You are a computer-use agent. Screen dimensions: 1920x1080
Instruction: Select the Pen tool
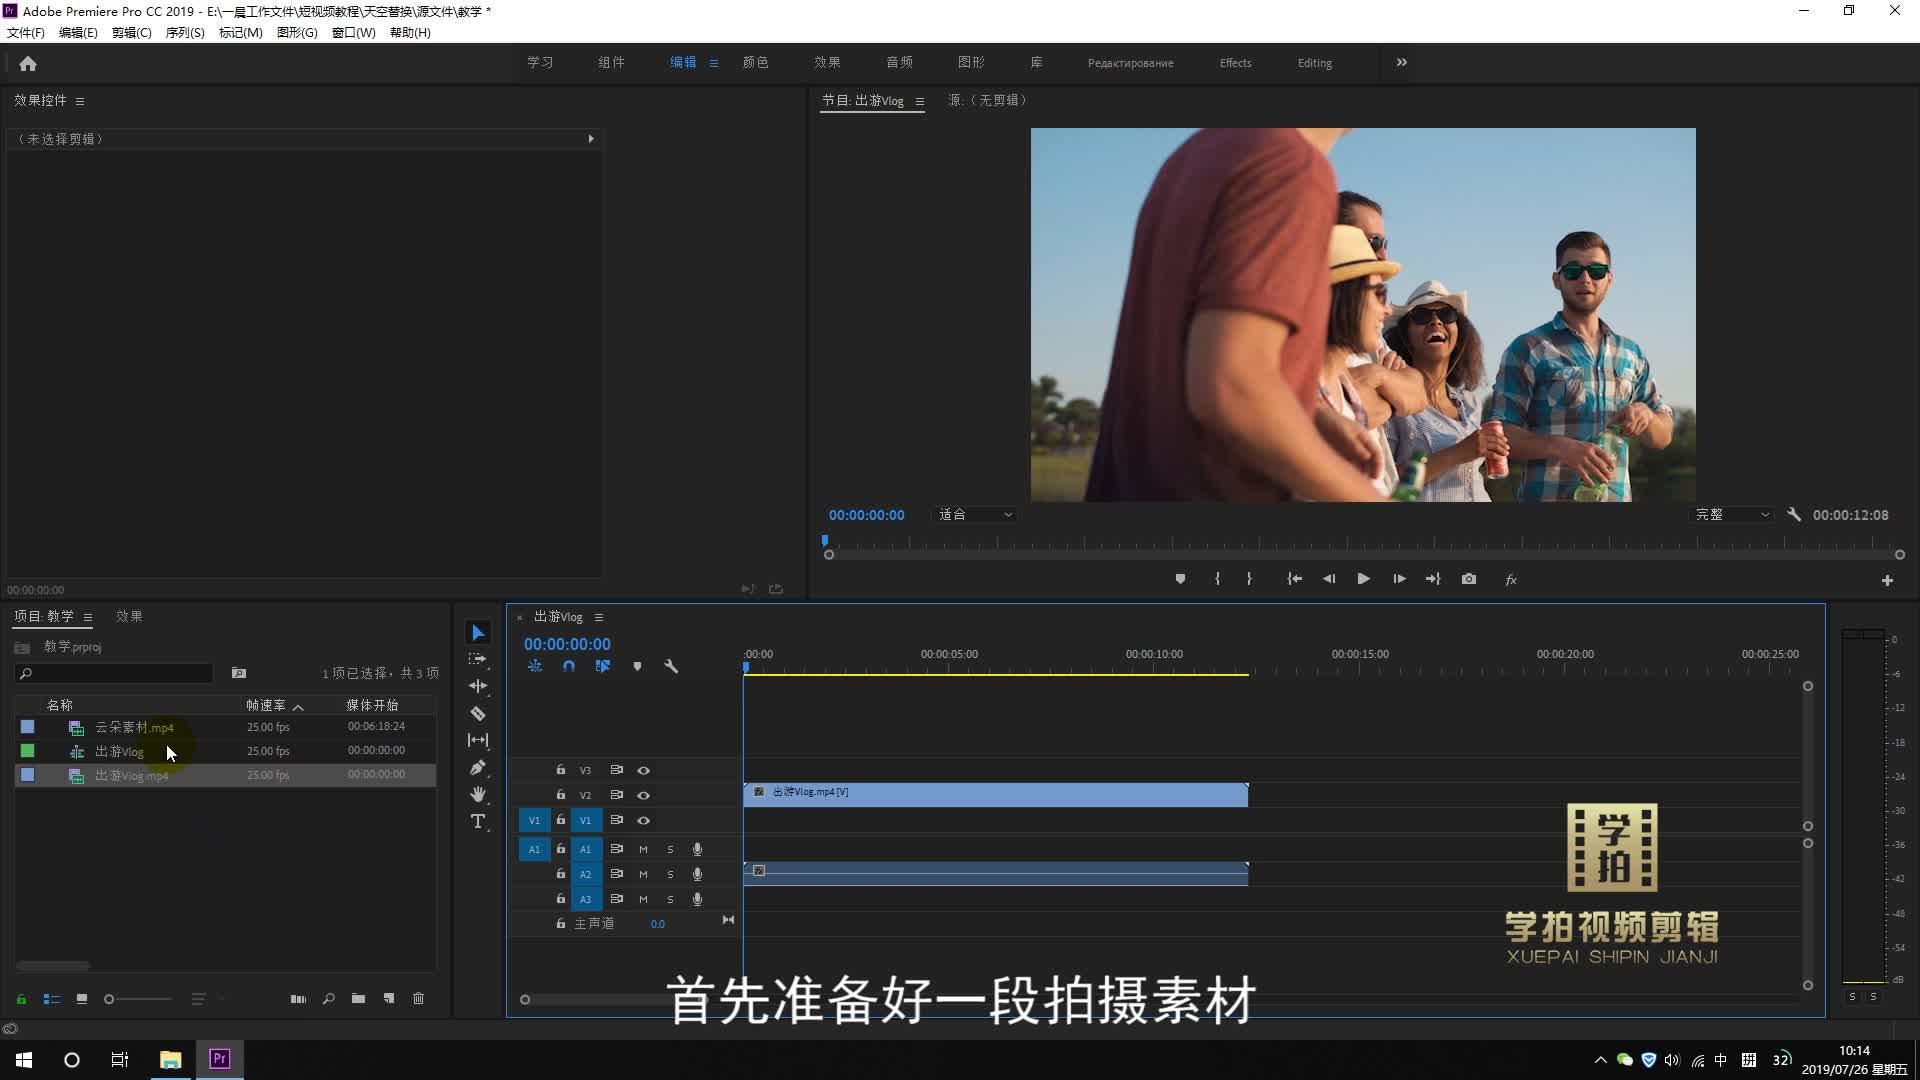[x=478, y=767]
